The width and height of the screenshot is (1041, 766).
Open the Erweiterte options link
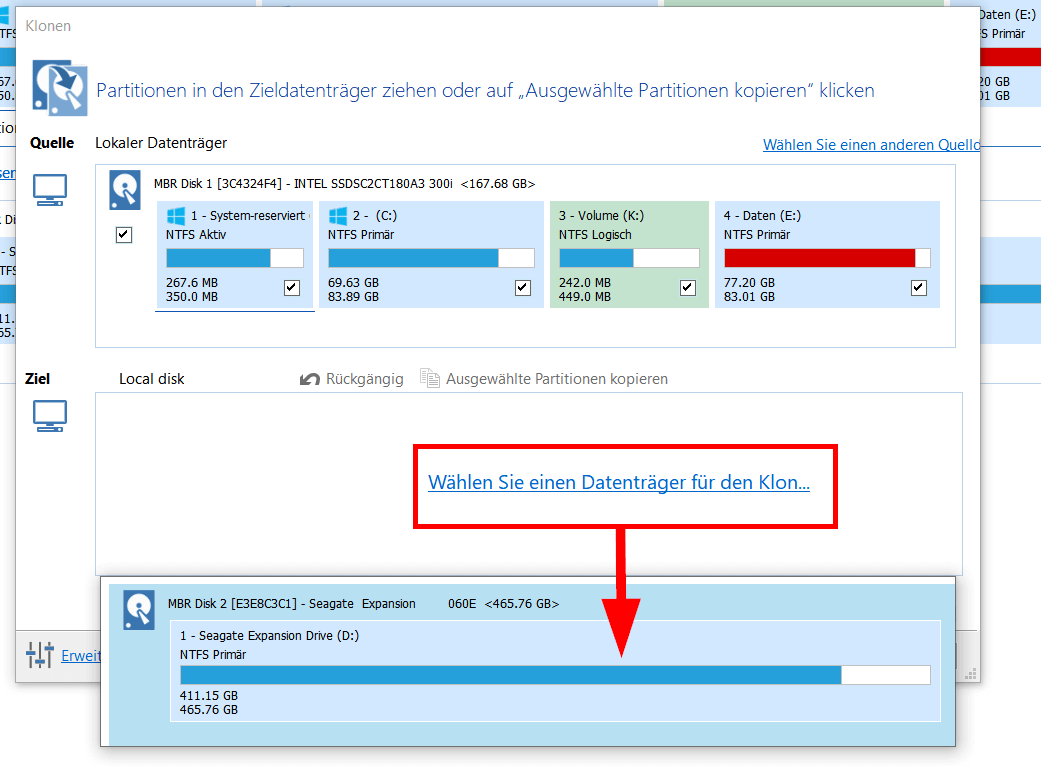81,656
